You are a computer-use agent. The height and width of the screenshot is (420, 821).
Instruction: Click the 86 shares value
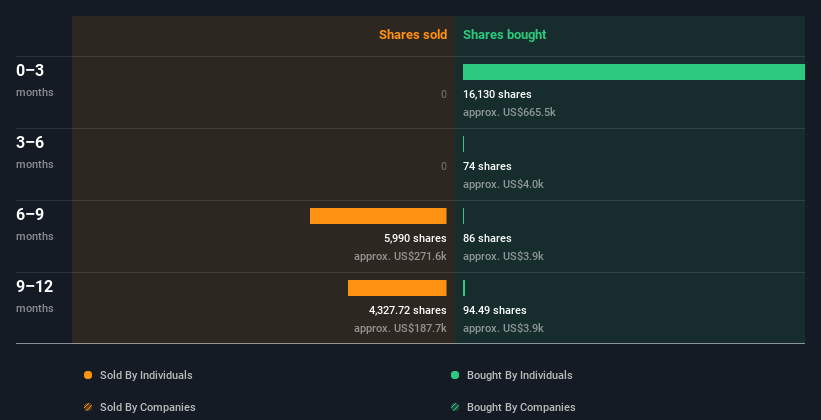pos(487,238)
